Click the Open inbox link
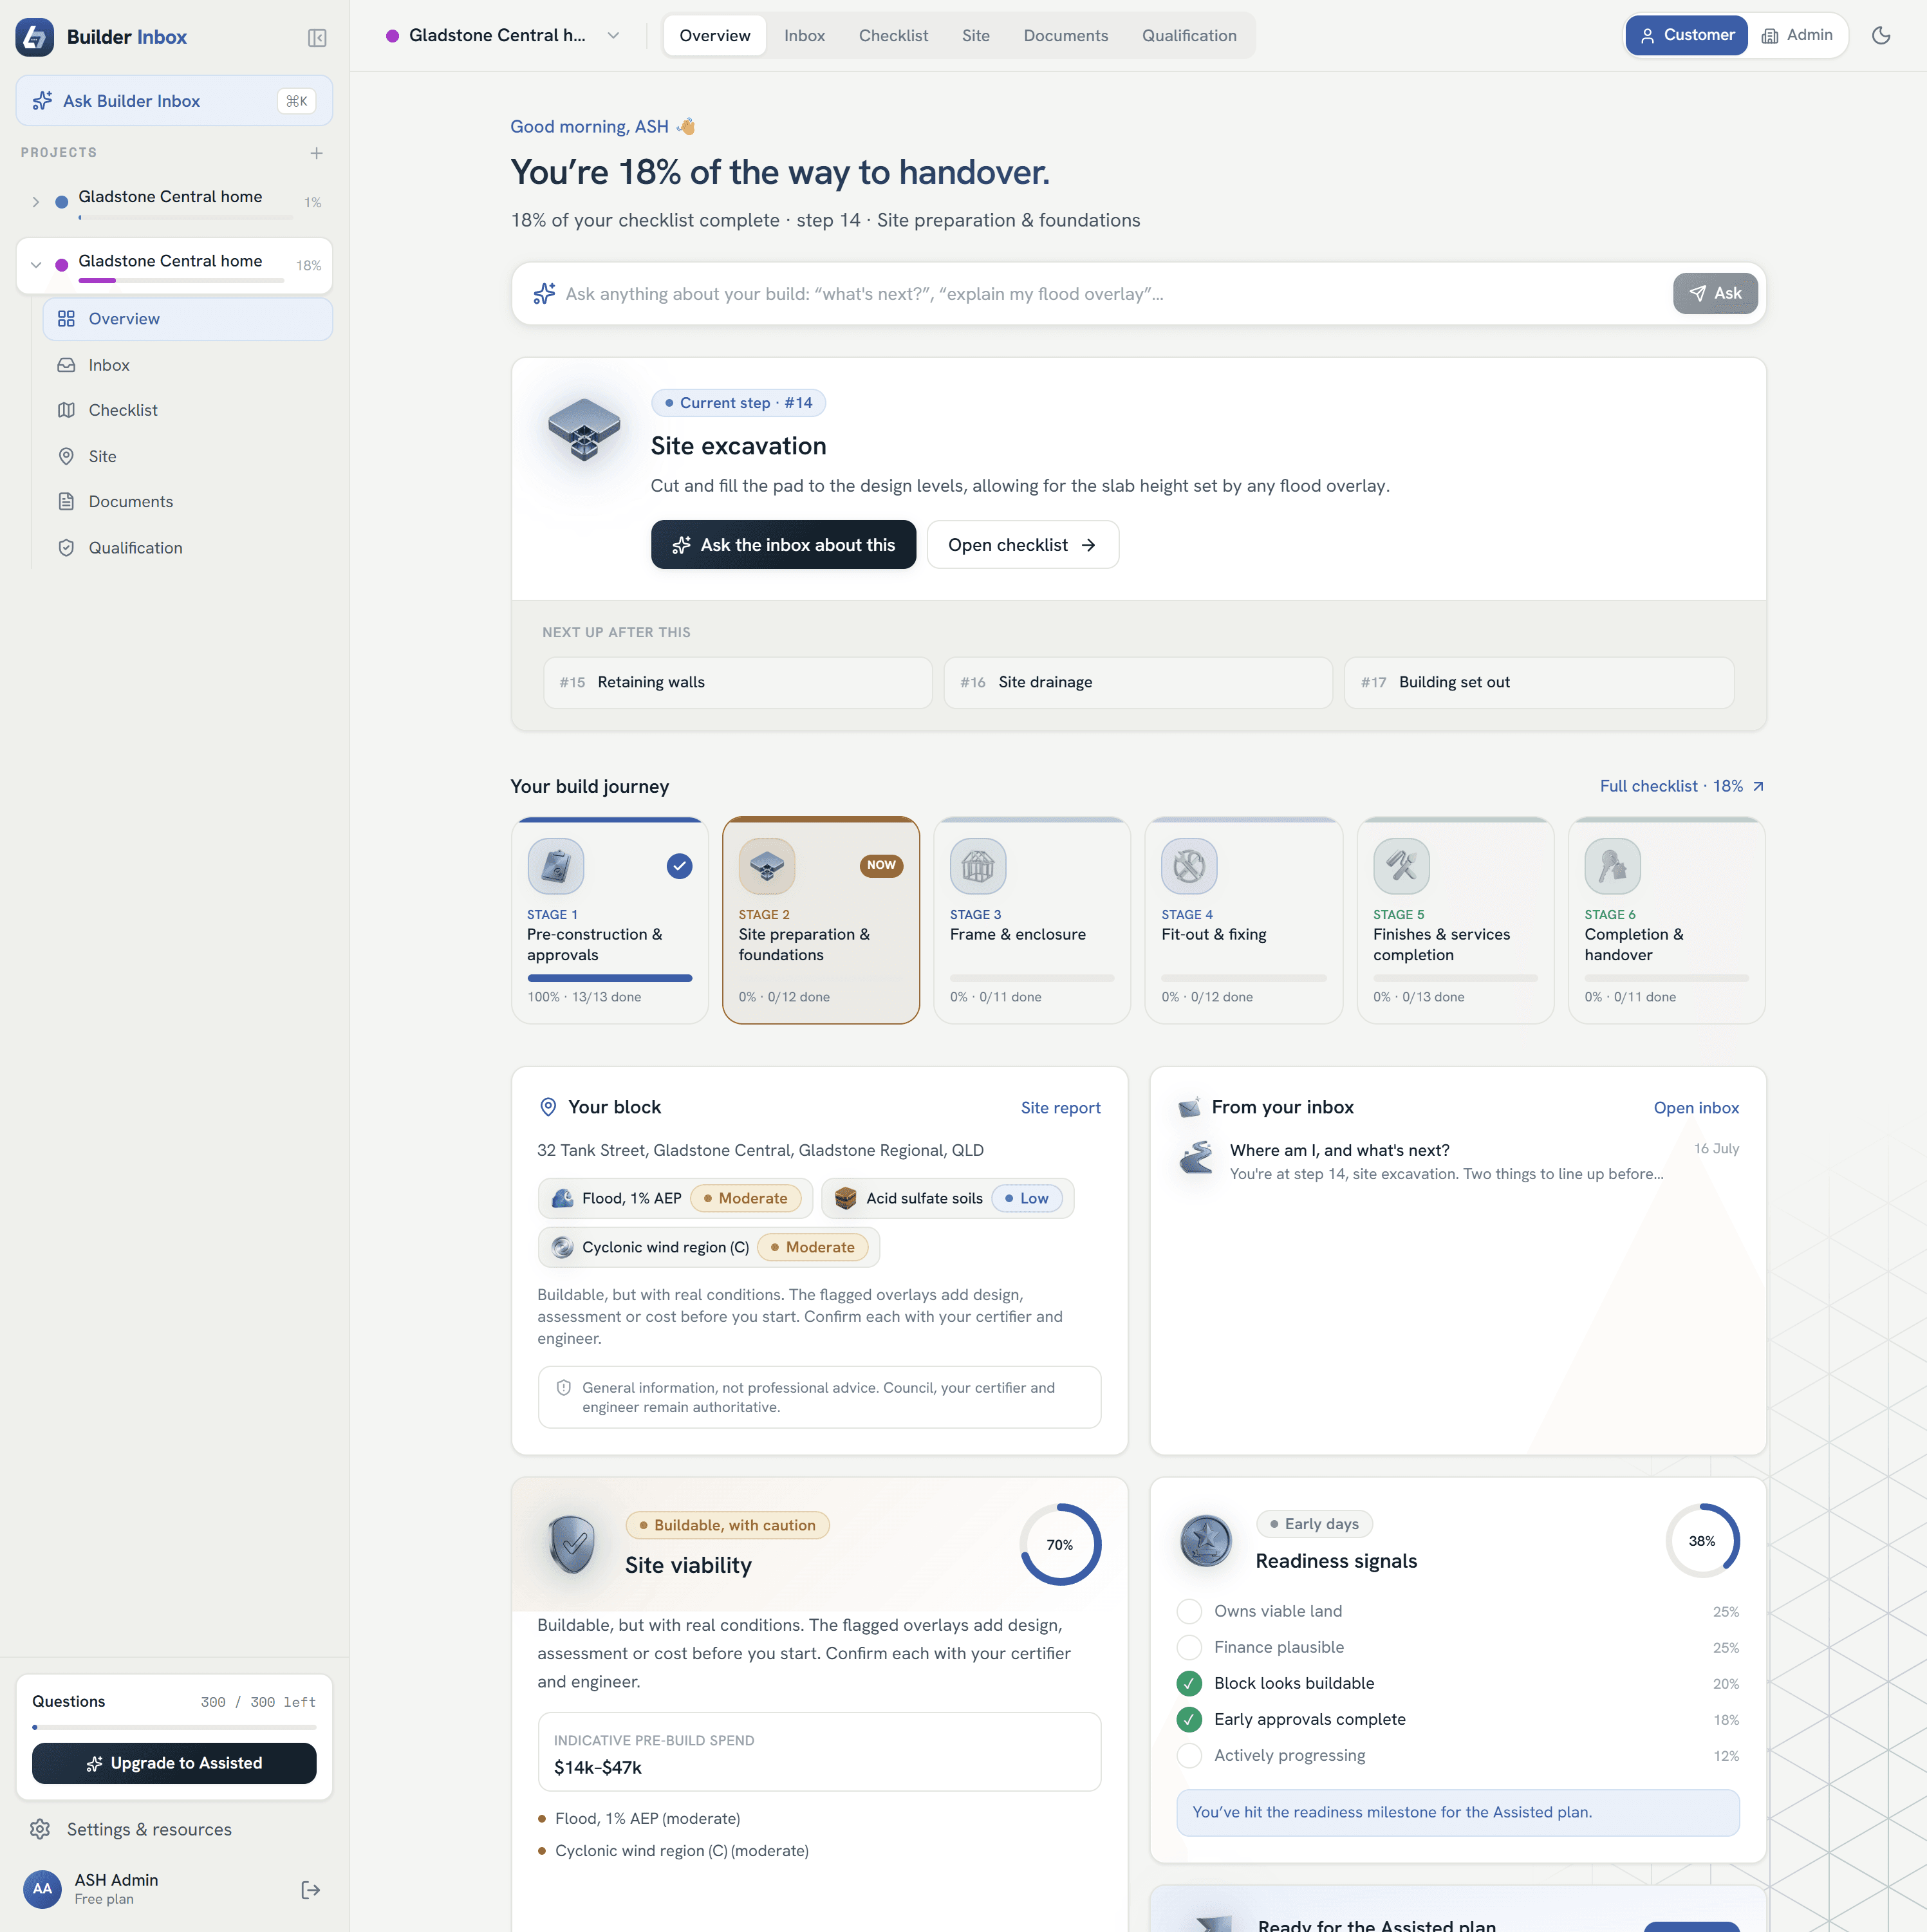1927x1932 pixels. (x=1696, y=1108)
